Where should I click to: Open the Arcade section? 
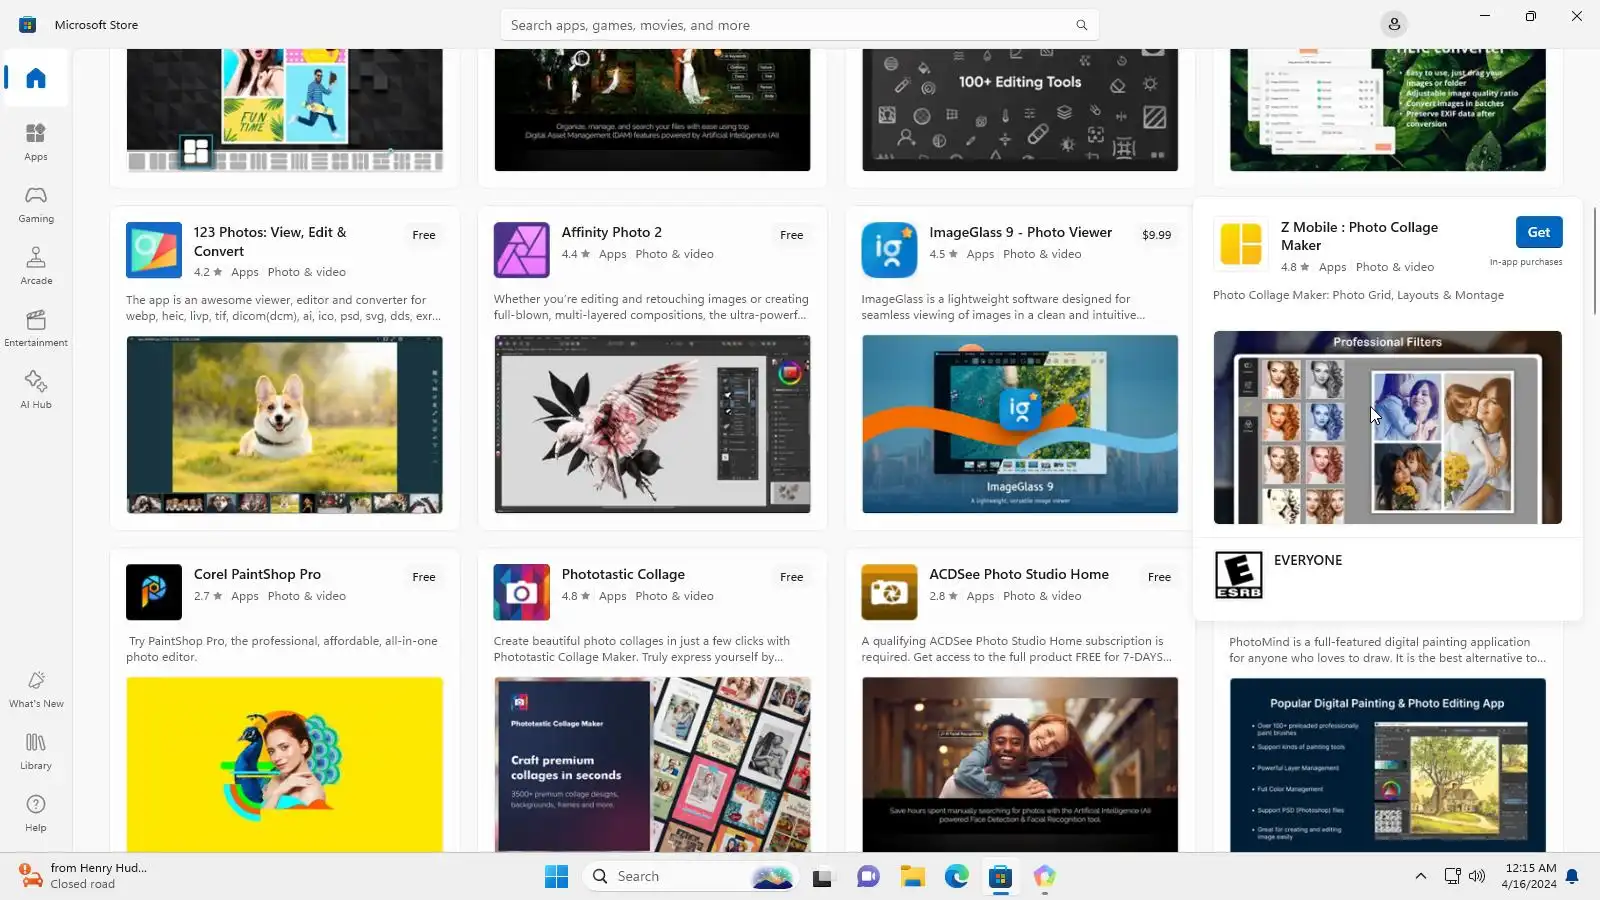[x=36, y=266]
